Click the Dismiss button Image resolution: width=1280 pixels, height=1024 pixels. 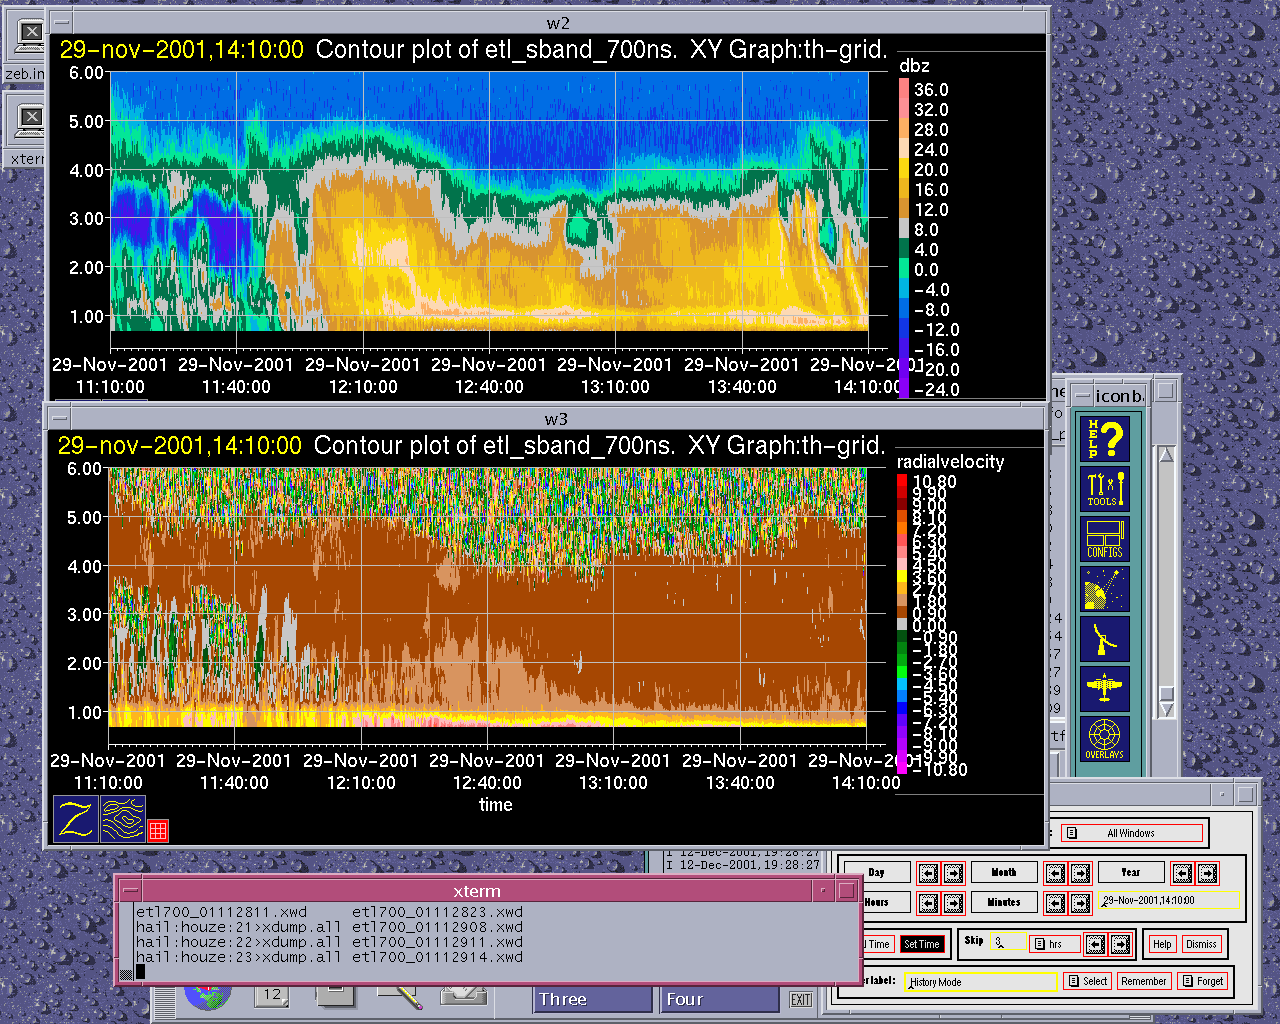pos(1201,944)
